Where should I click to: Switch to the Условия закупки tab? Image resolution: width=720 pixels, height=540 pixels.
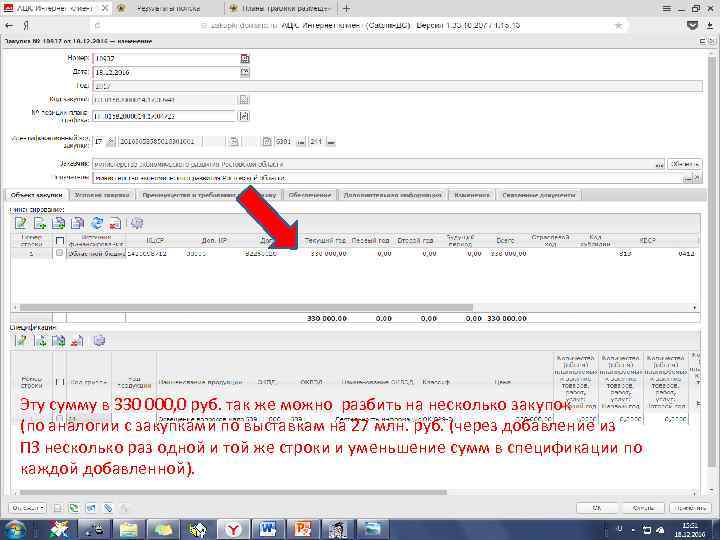(x=102, y=195)
